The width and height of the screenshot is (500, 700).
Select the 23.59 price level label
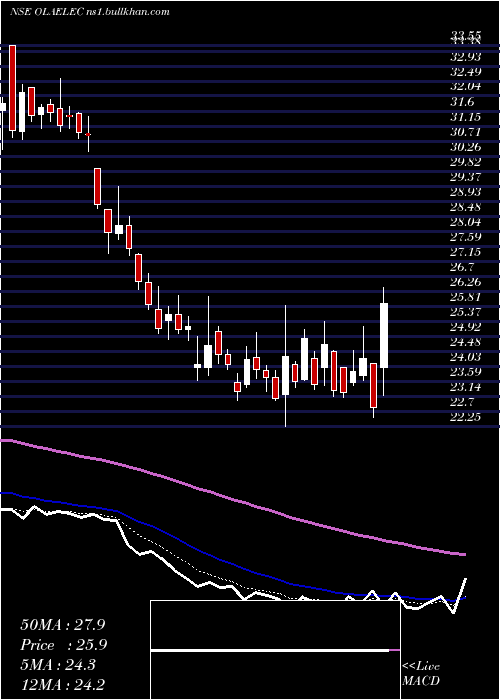coord(466,372)
